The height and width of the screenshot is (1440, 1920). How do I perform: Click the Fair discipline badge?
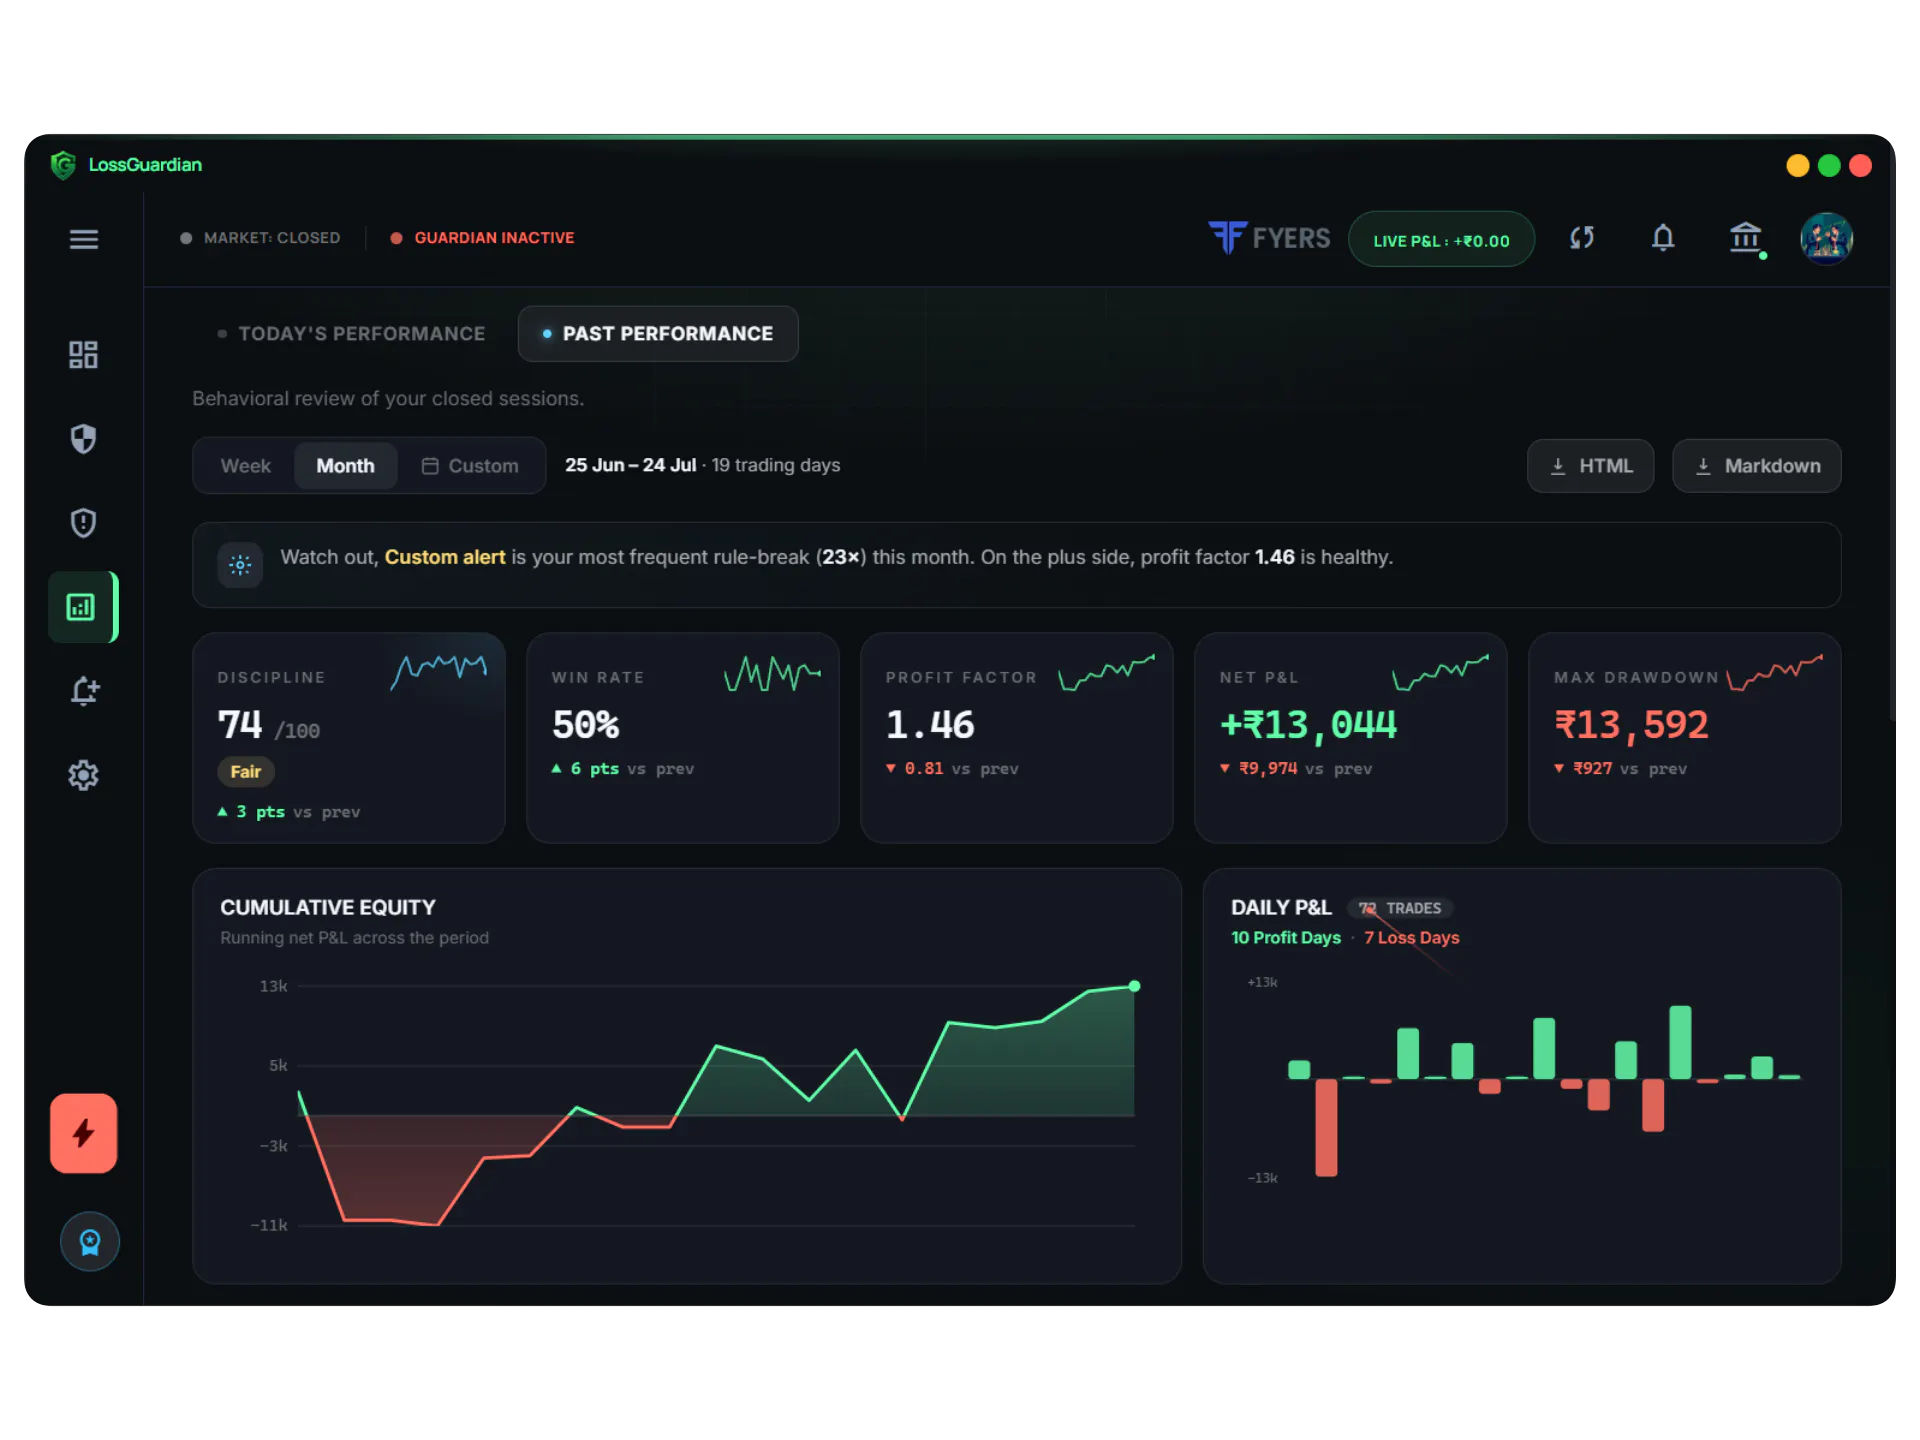click(246, 772)
